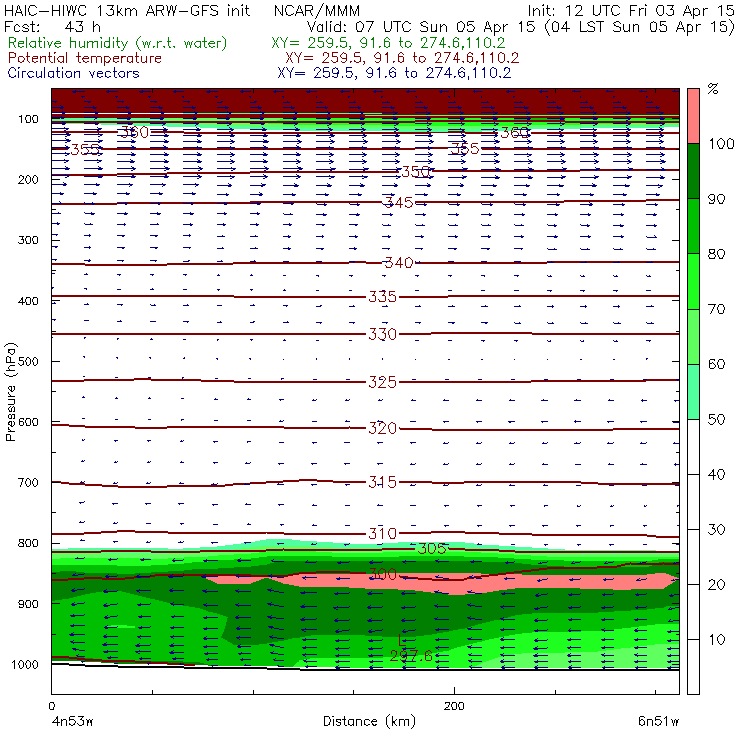Click the 'Distance (km)' axis title

point(370,721)
